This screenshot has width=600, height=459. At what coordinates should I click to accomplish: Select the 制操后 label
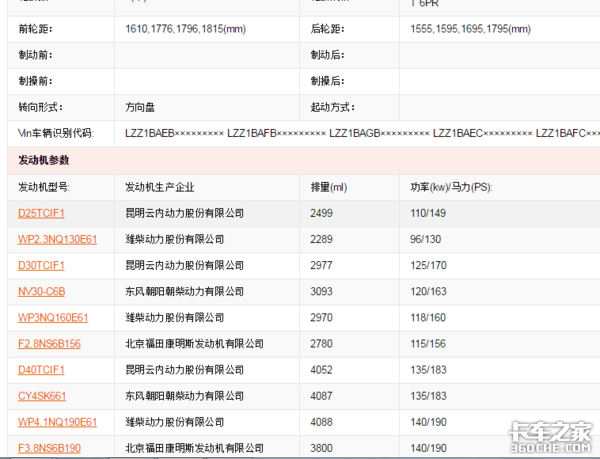(x=328, y=81)
